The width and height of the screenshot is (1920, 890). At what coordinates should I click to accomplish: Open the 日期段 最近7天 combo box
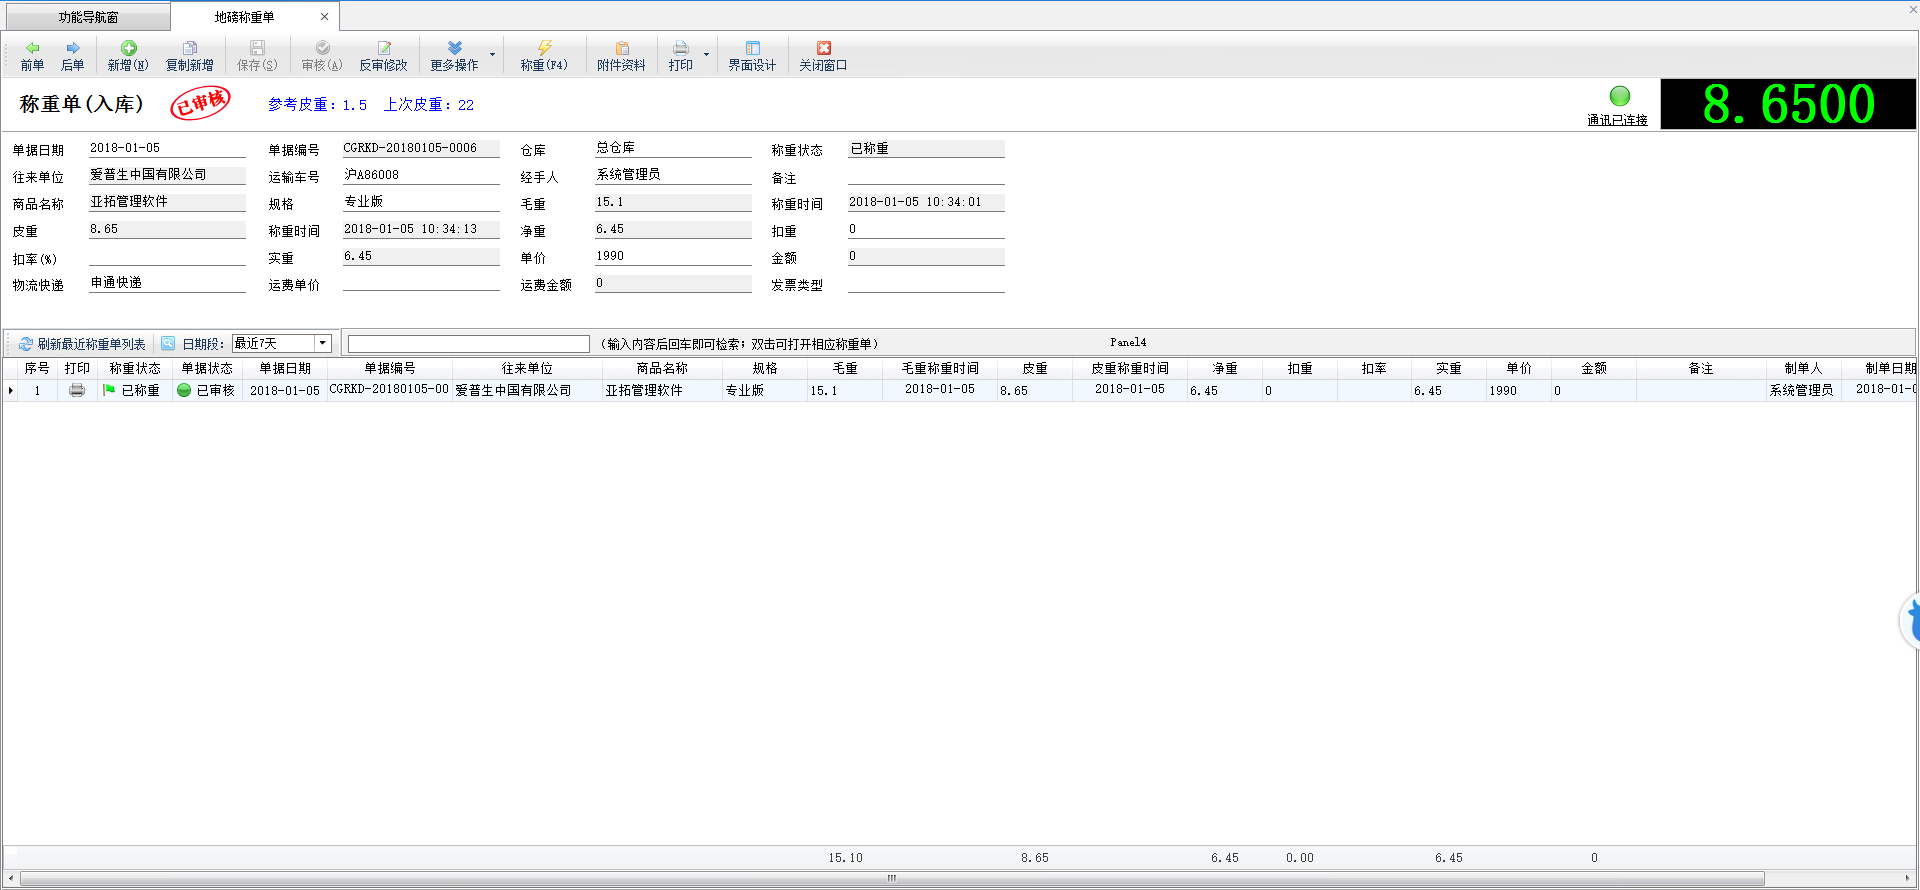[322, 344]
